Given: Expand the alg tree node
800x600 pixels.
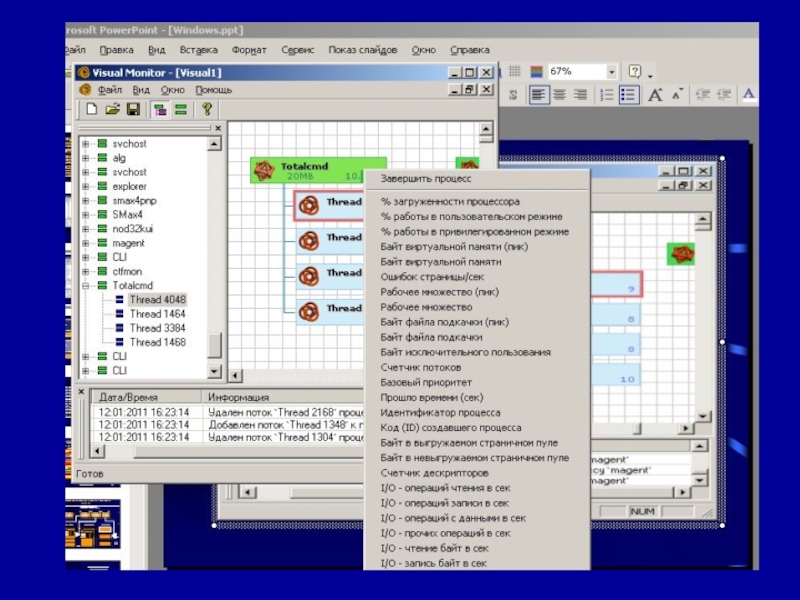Looking at the screenshot, I should 86,158.
